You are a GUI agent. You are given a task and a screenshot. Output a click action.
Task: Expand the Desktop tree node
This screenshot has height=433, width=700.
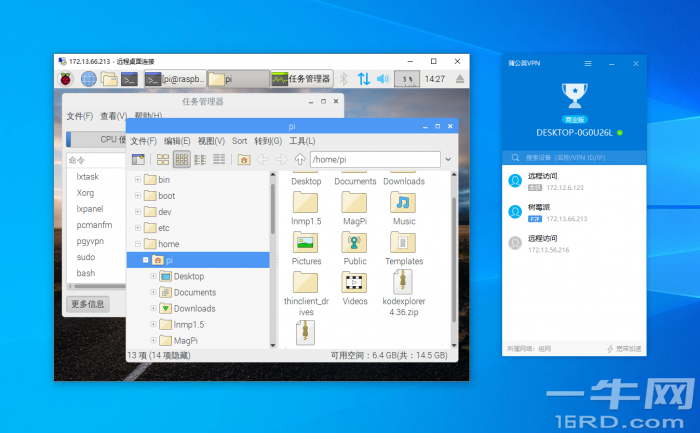pos(153,276)
